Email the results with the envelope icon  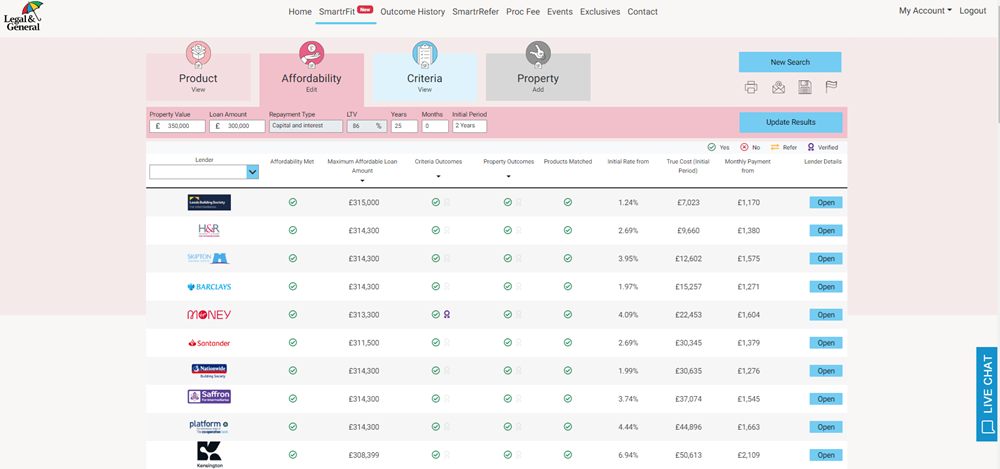click(778, 87)
